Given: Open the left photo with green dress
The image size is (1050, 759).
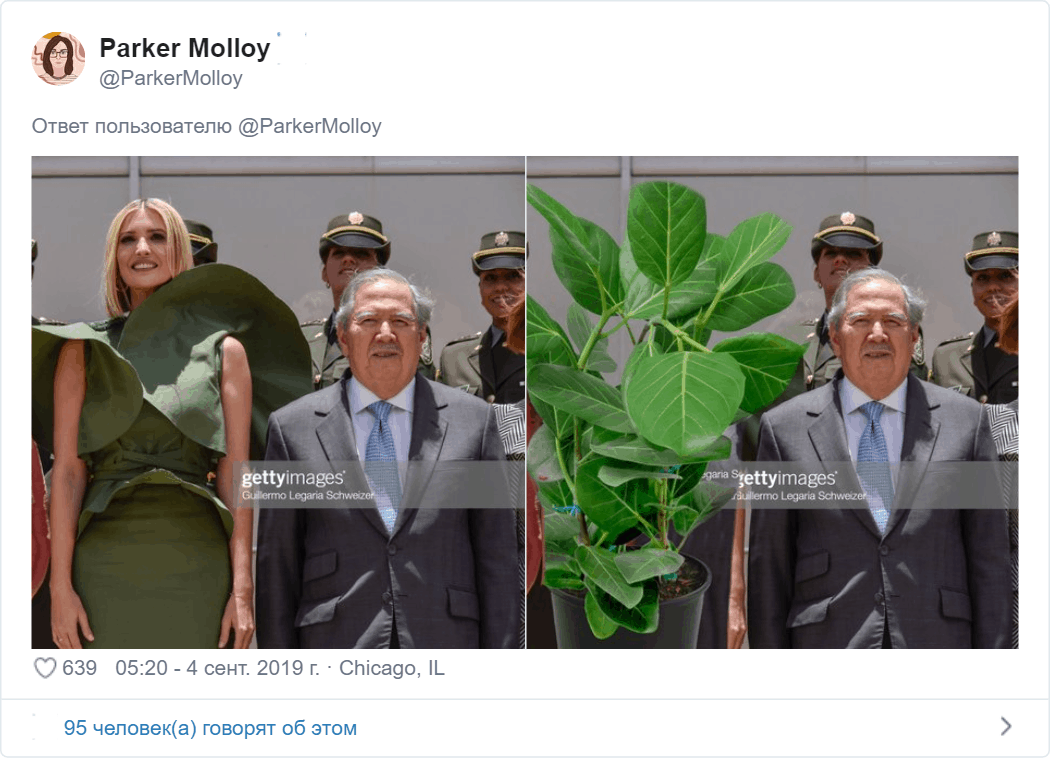Looking at the screenshot, I should [278, 402].
